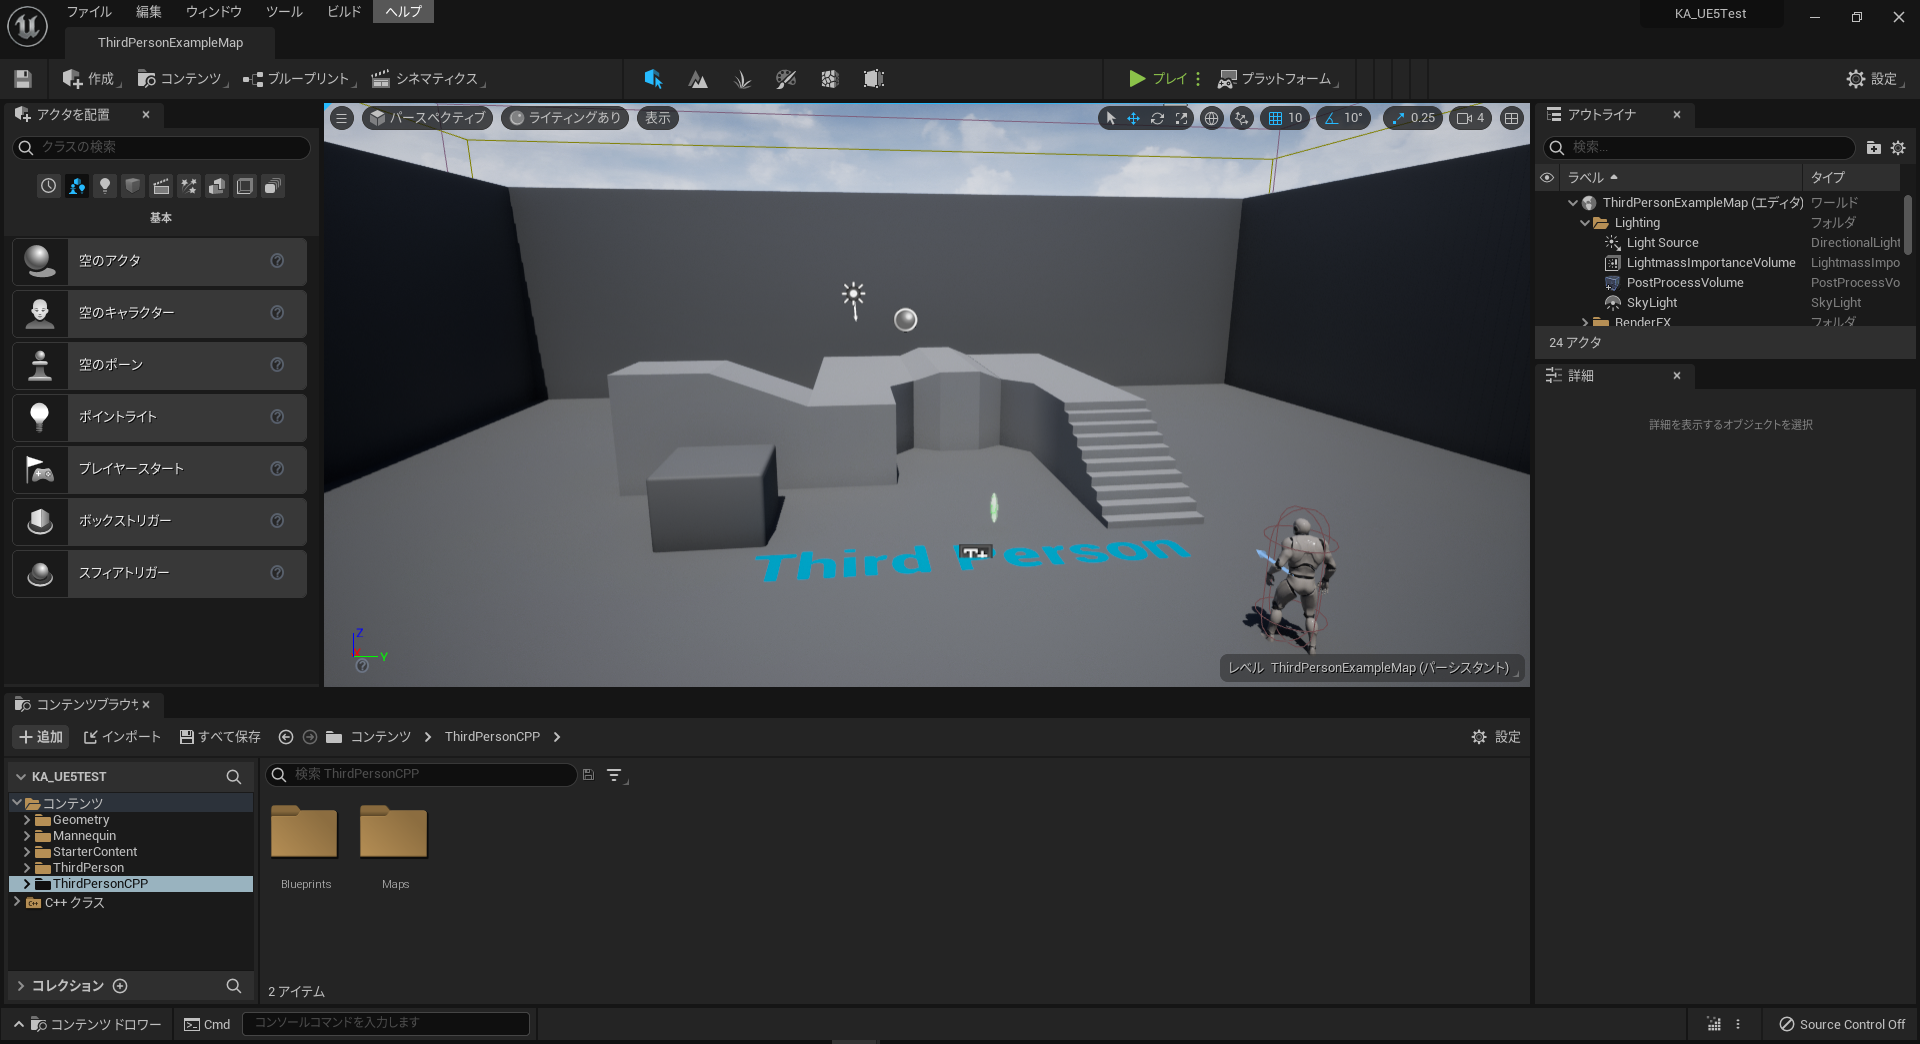Toggle world/local coordinate space globe icon
Image resolution: width=1920 pixels, height=1044 pixels.
click(1212, 118)
